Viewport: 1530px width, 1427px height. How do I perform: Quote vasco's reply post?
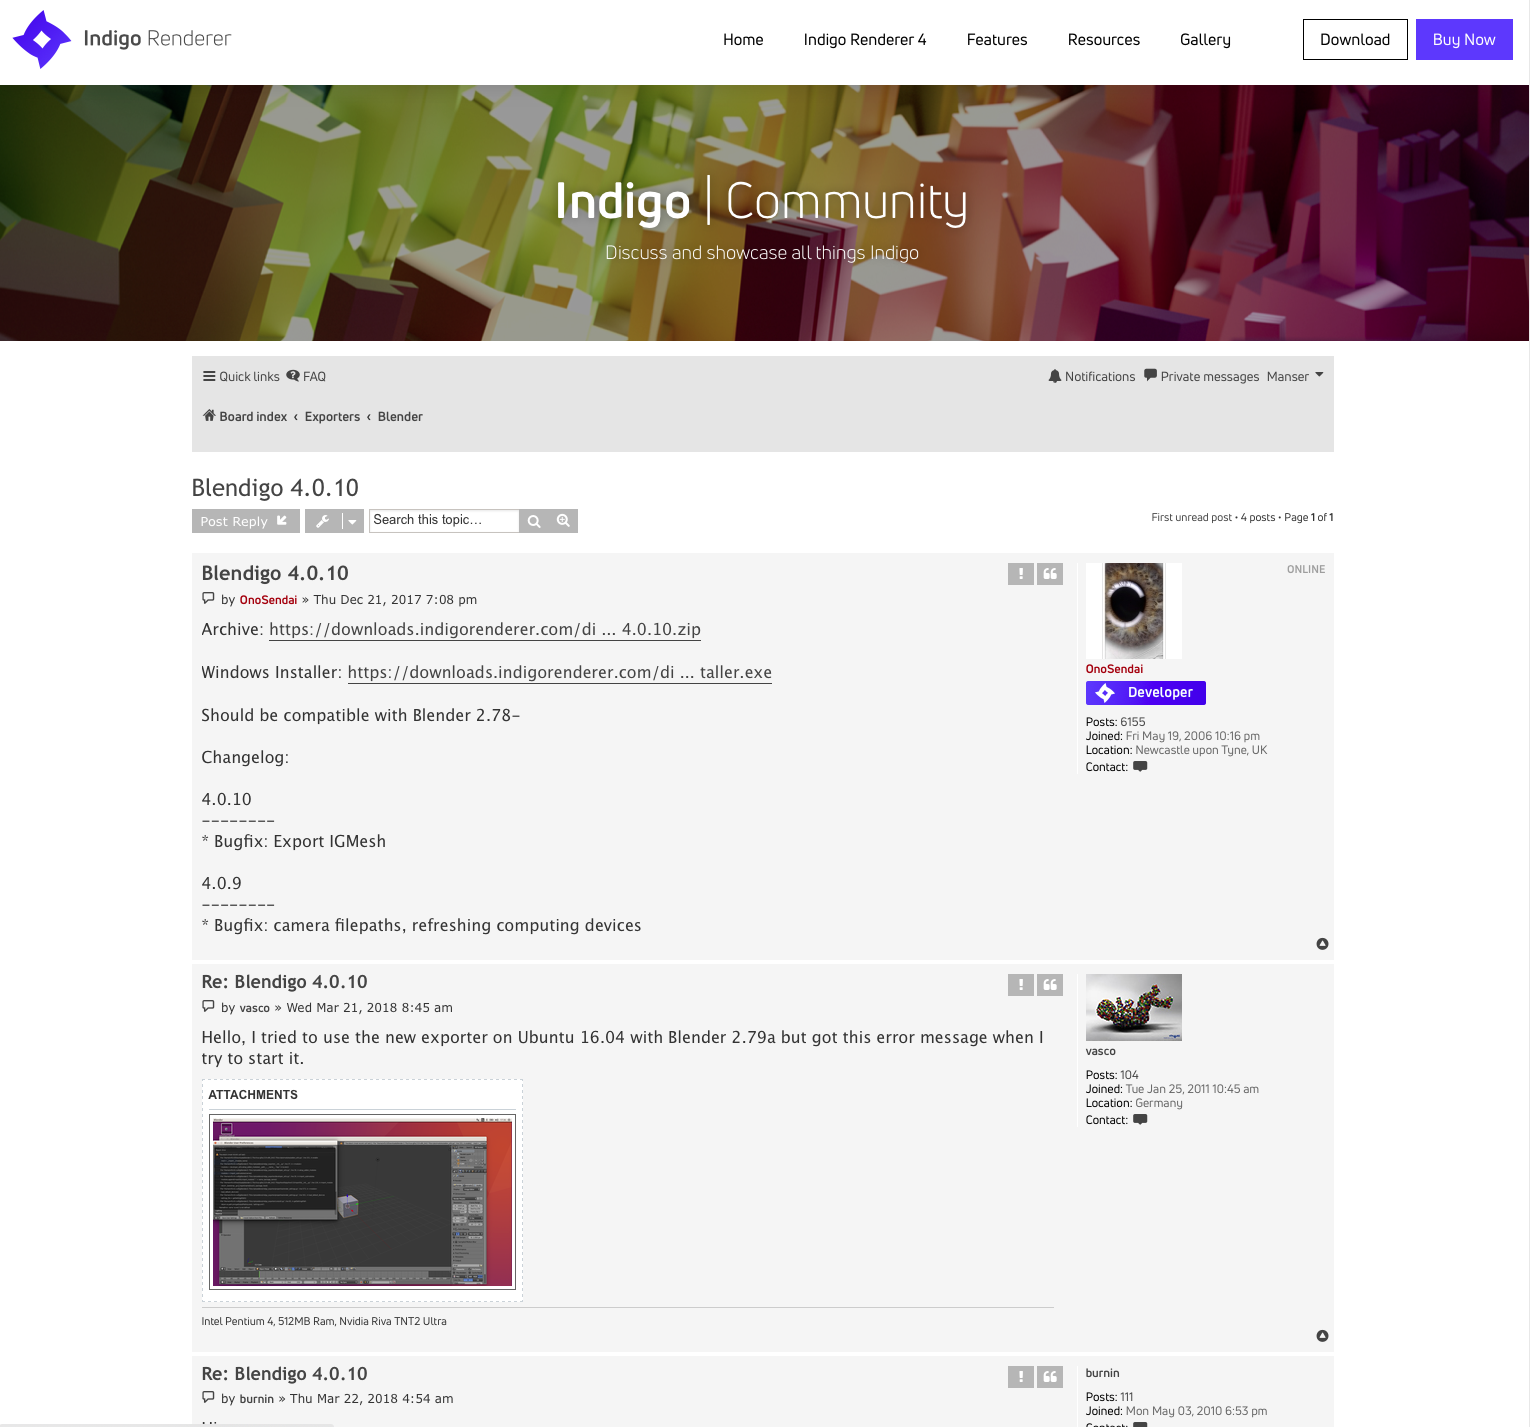[1050, 985]
